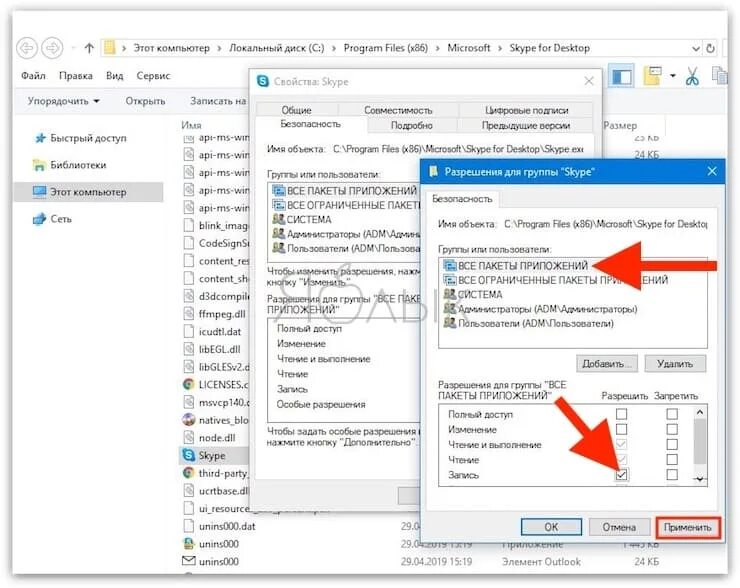740x588 pixels.
Task: Switch to Compatibility (Совместимость) tab
Action: pos(398,109)
